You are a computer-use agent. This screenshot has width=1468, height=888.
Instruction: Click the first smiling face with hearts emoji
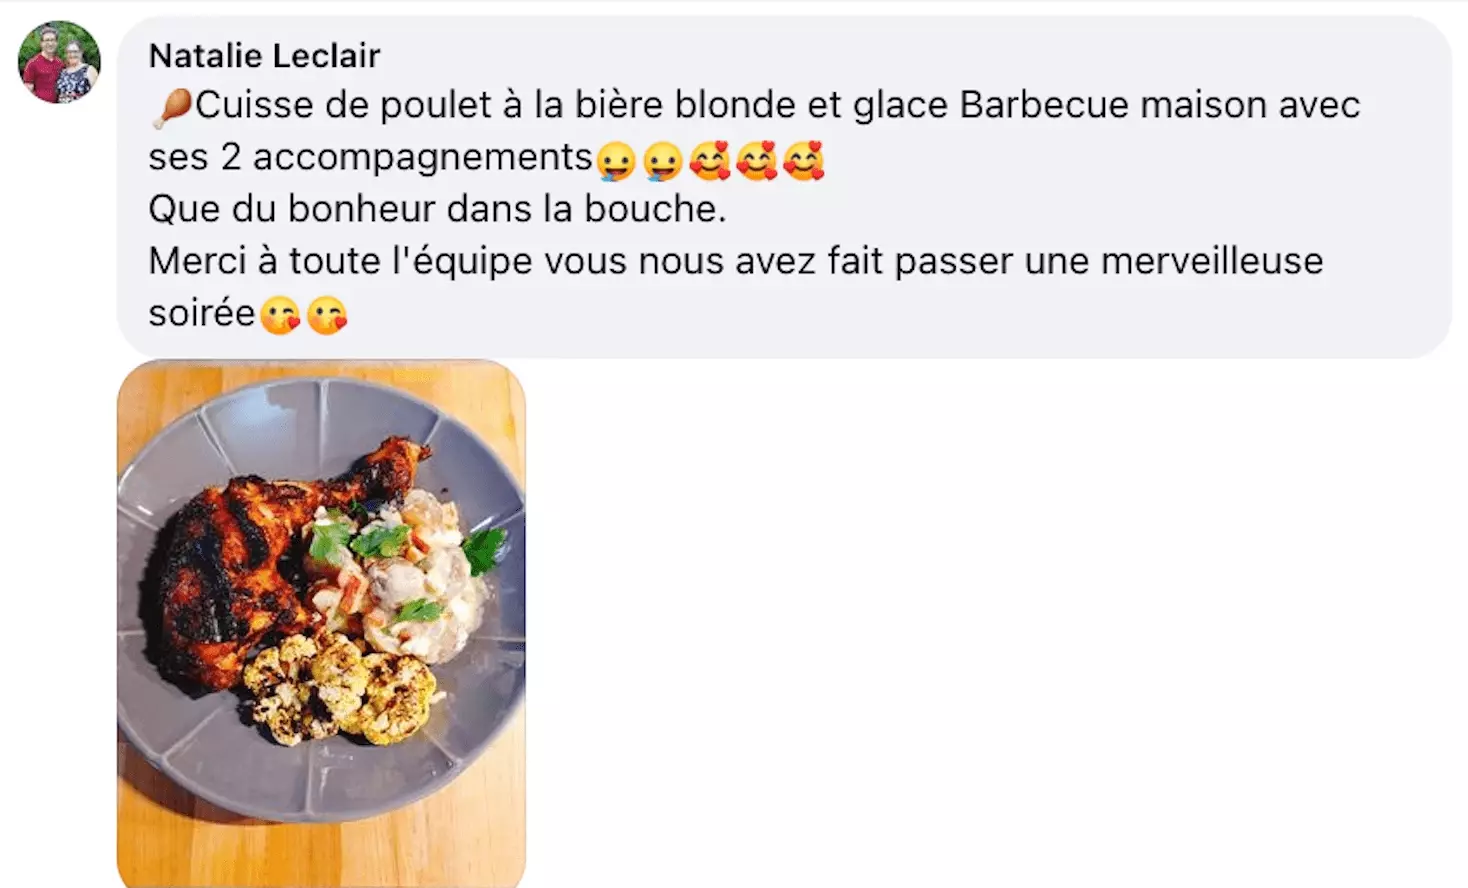[x=709, y=161]
